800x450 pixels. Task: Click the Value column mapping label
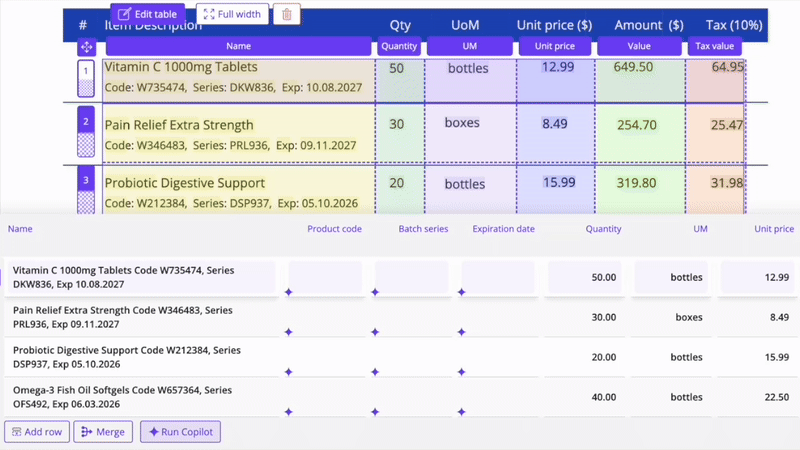[x=639, y=46]
